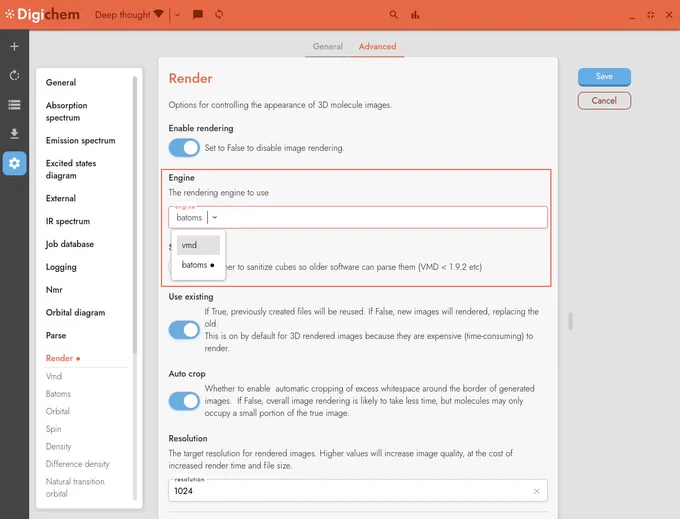Click the plus icon in left sidebar
The image size is (680, 519).
pyautogui.click(x=14, y=46)
